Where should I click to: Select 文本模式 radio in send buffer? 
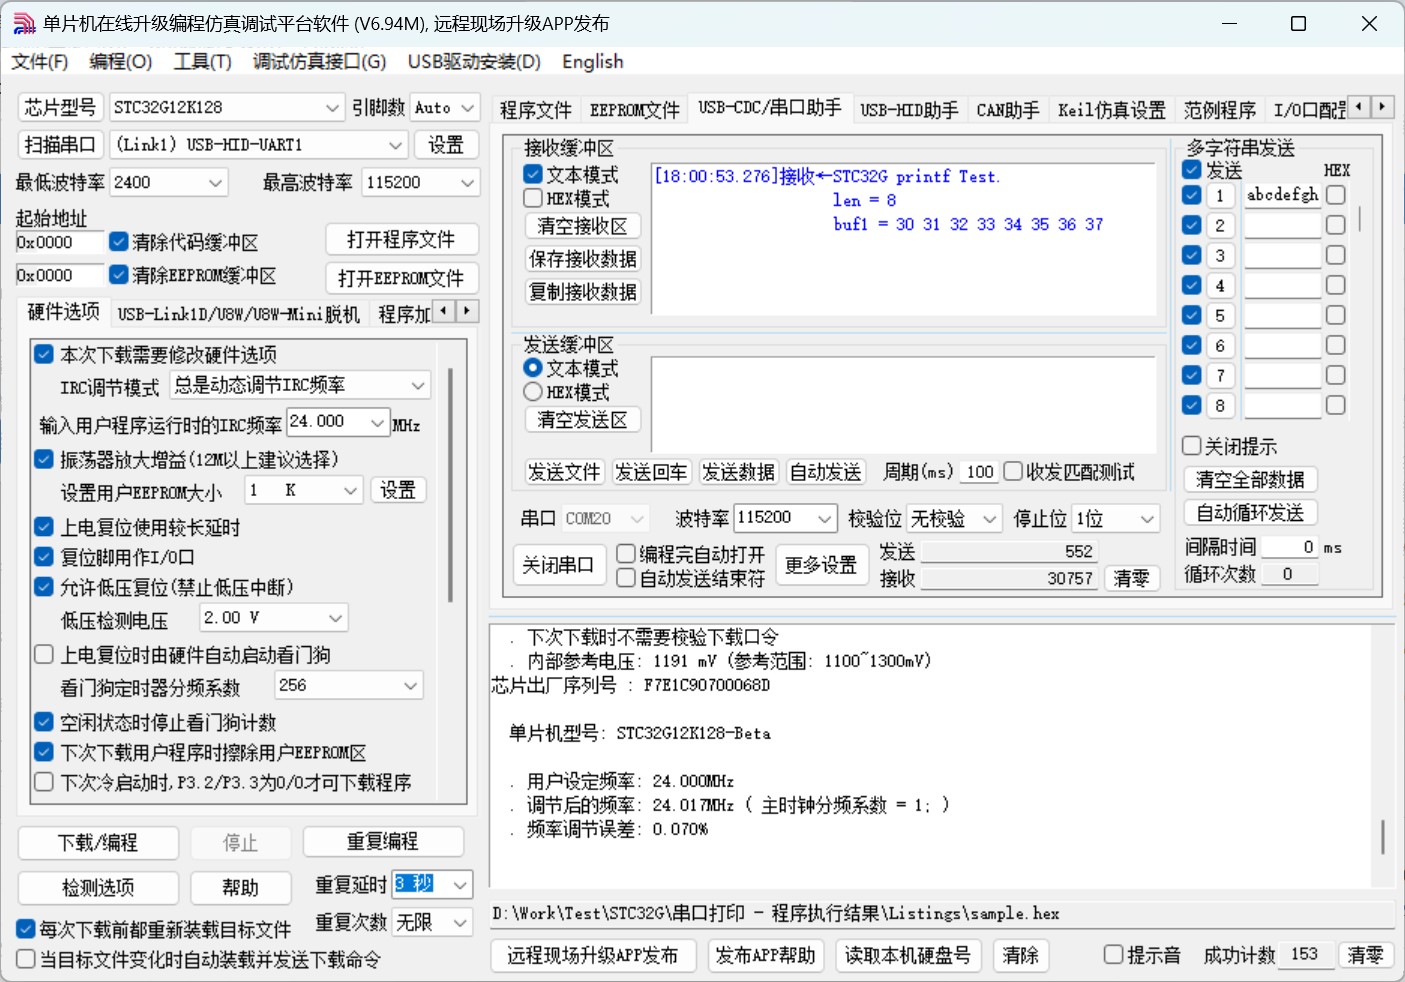click(x=533, y=368)
